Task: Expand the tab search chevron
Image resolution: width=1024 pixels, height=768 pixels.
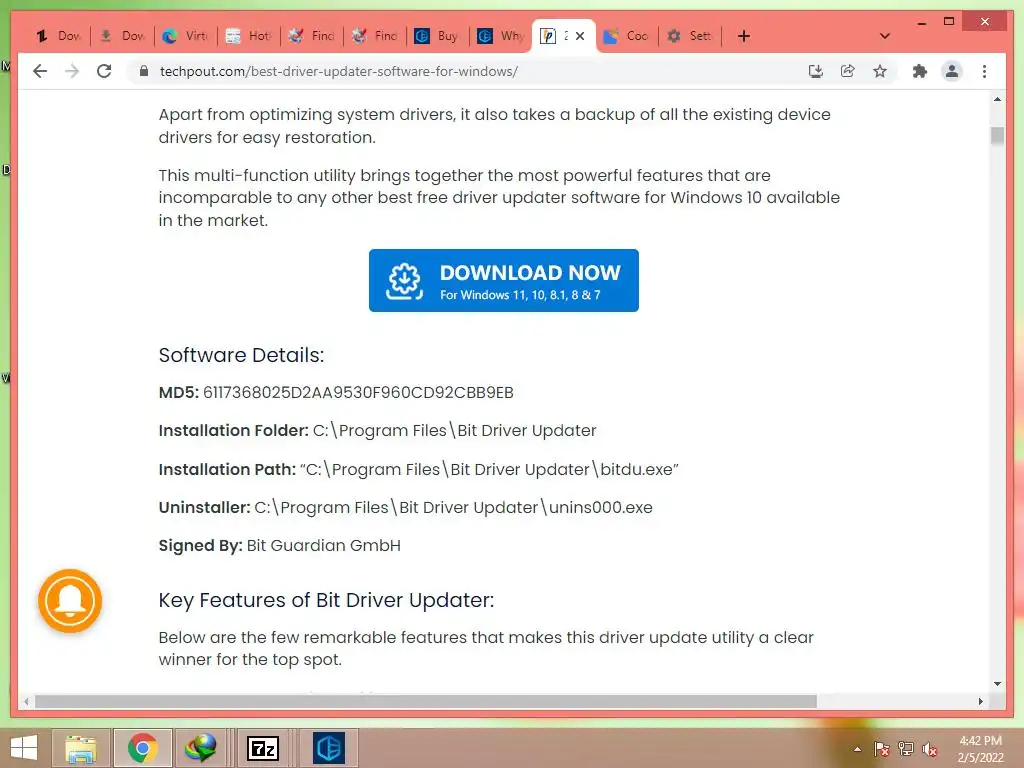Action: click(x=885, y=36)
